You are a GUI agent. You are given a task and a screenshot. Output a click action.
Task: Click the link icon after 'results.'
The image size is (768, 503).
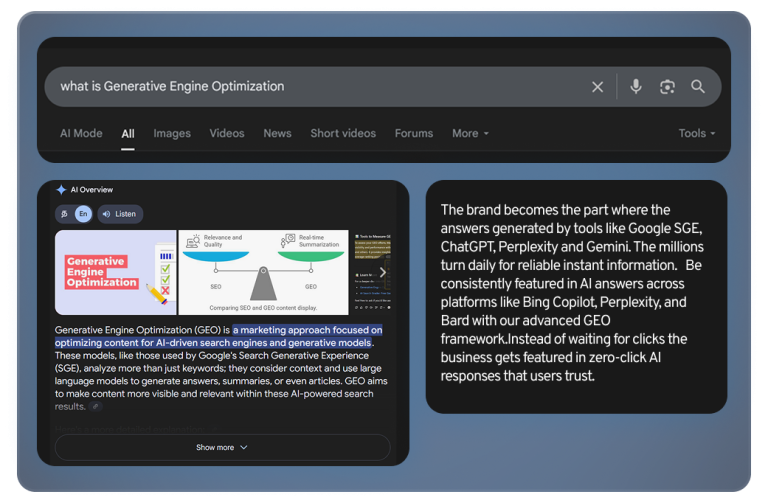coord(96,407)
